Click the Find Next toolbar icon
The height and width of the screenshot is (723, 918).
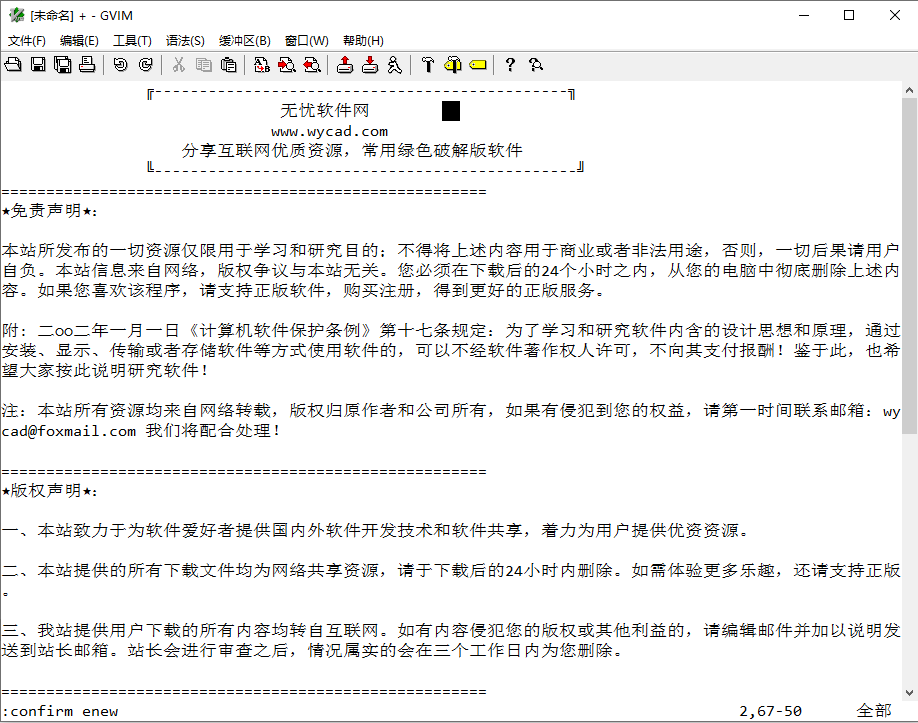coord(287,65)
